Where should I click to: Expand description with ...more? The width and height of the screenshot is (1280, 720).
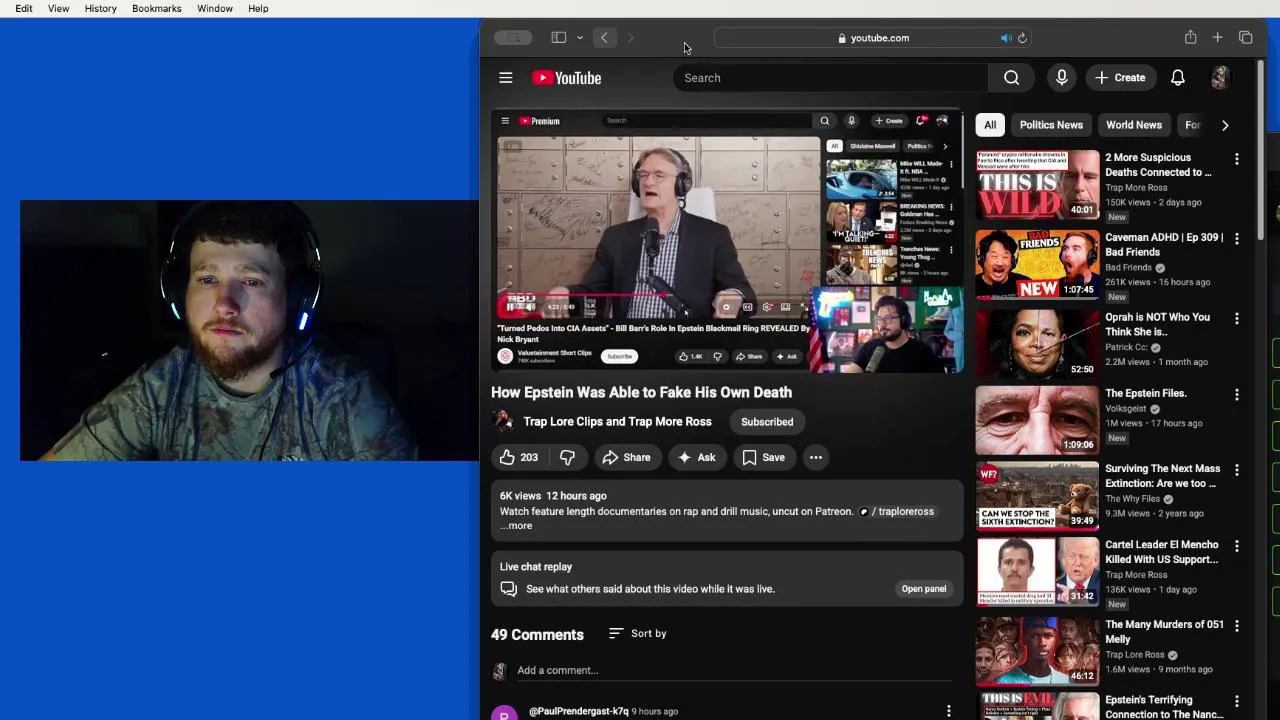pyautogui.click(x=516, y=526)
